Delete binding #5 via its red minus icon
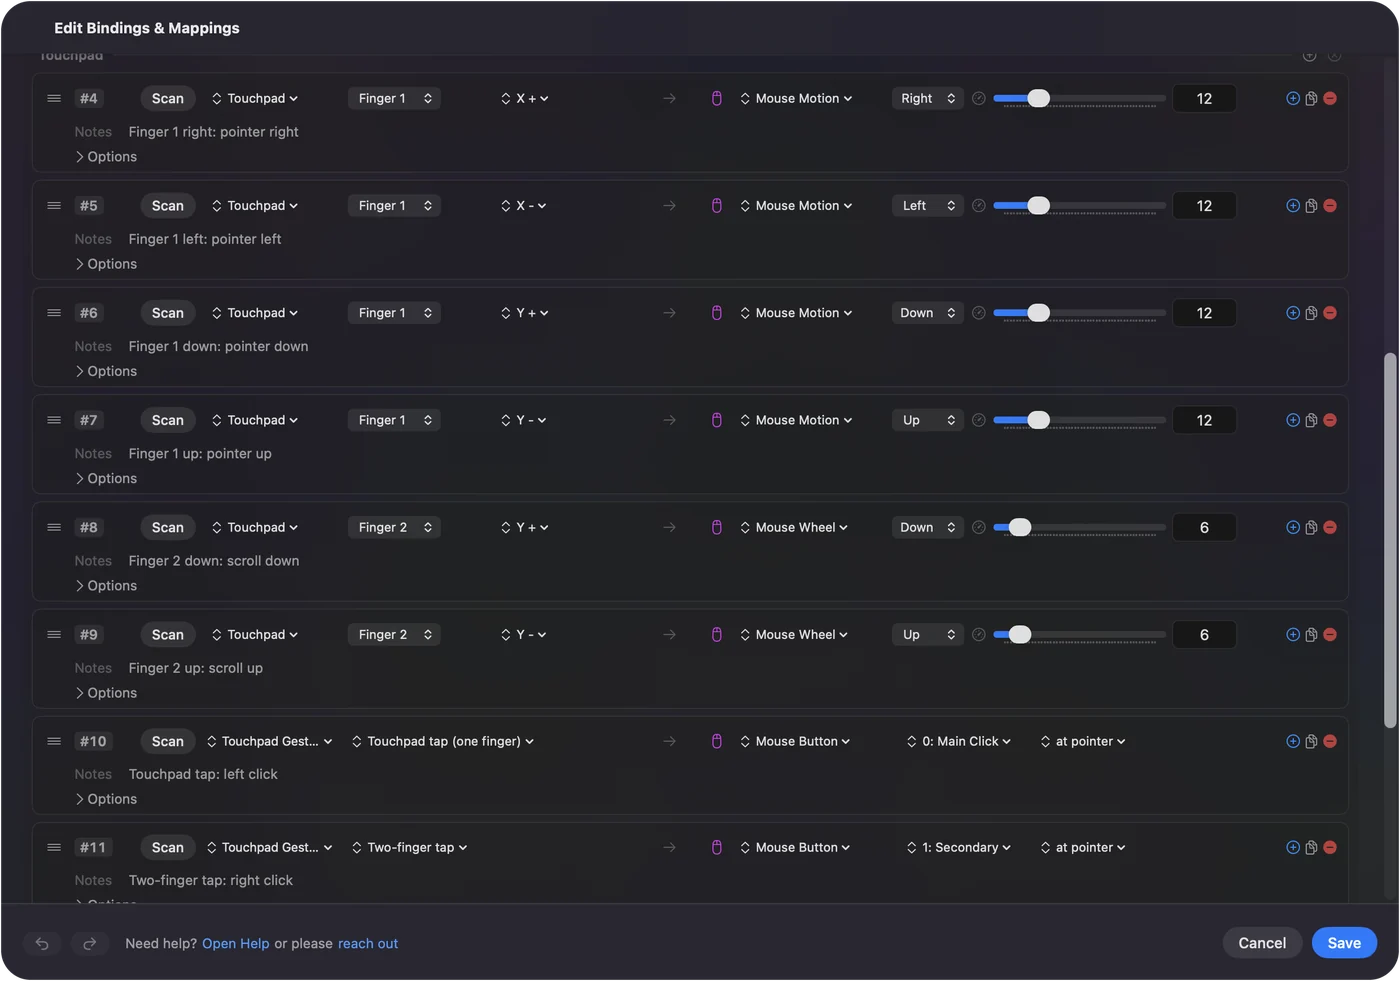Image resolution: width=1400 pixels, height=981 pixels. pyautogui.click(x=1330, y=206)
